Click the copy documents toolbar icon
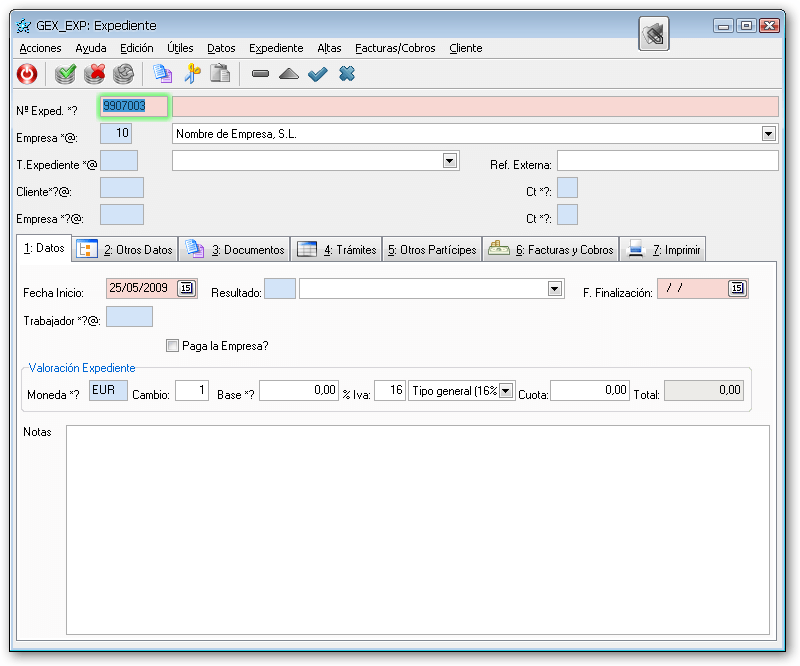This screenshot has width=800, height=666. (x=162, y=73)
